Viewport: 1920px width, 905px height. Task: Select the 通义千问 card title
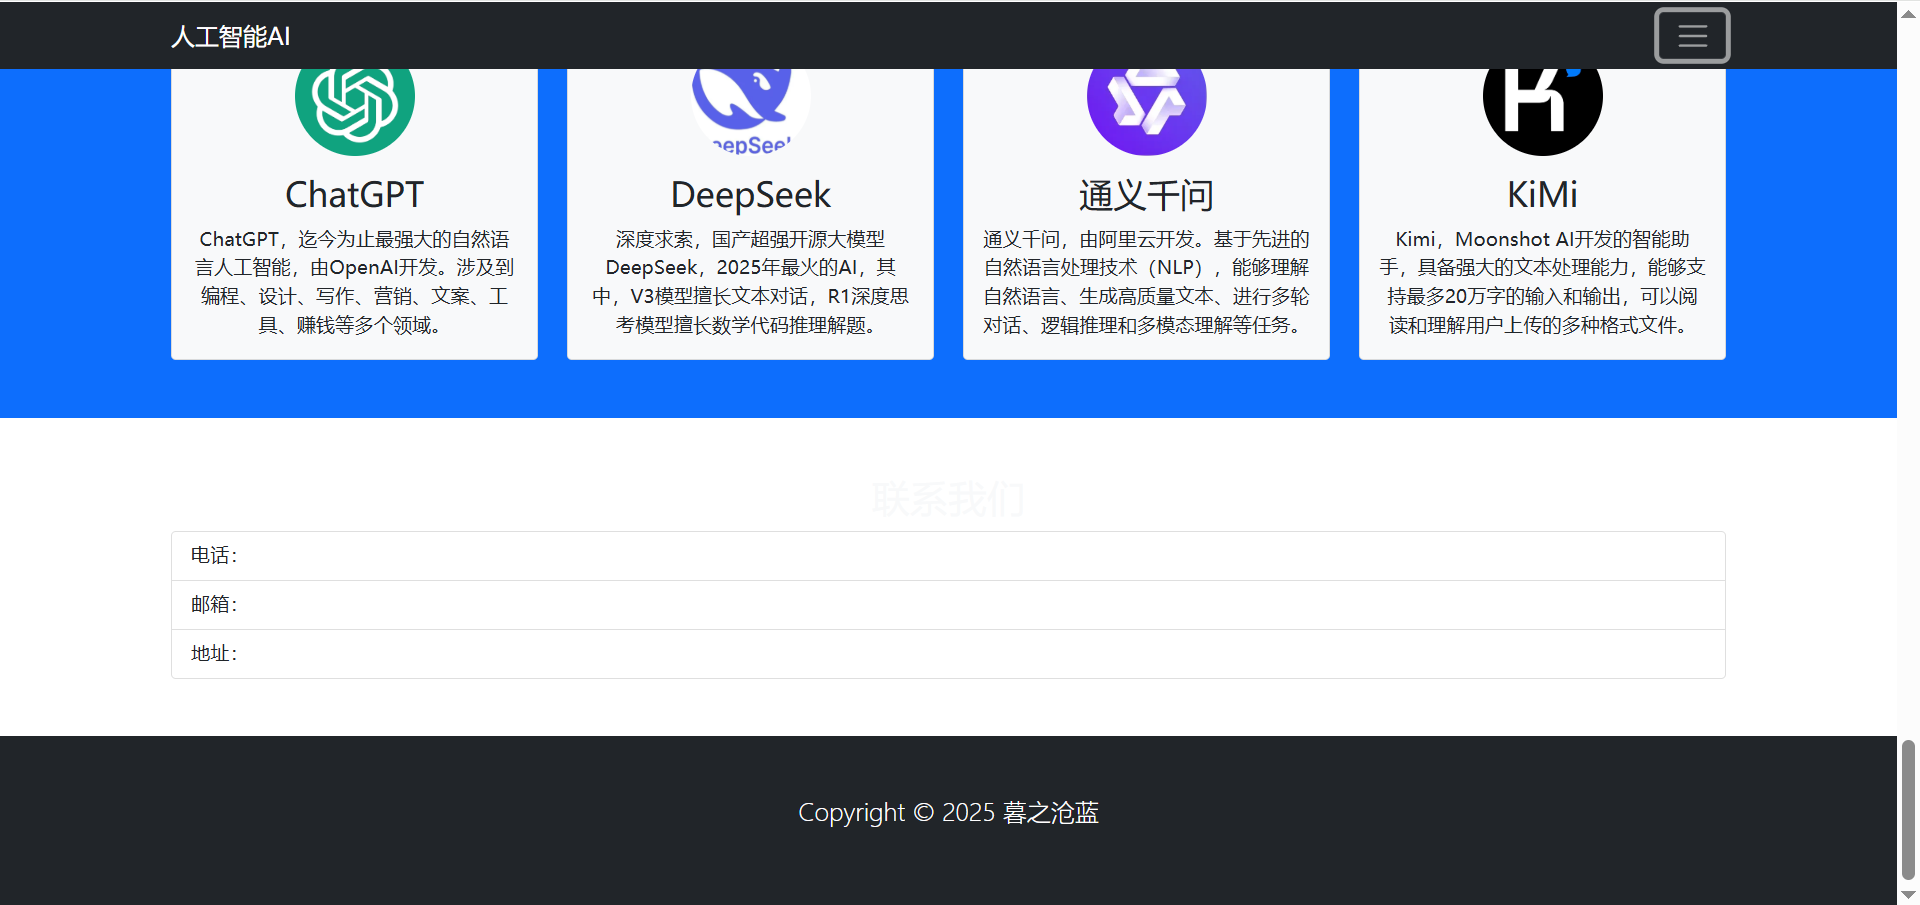1147,195
